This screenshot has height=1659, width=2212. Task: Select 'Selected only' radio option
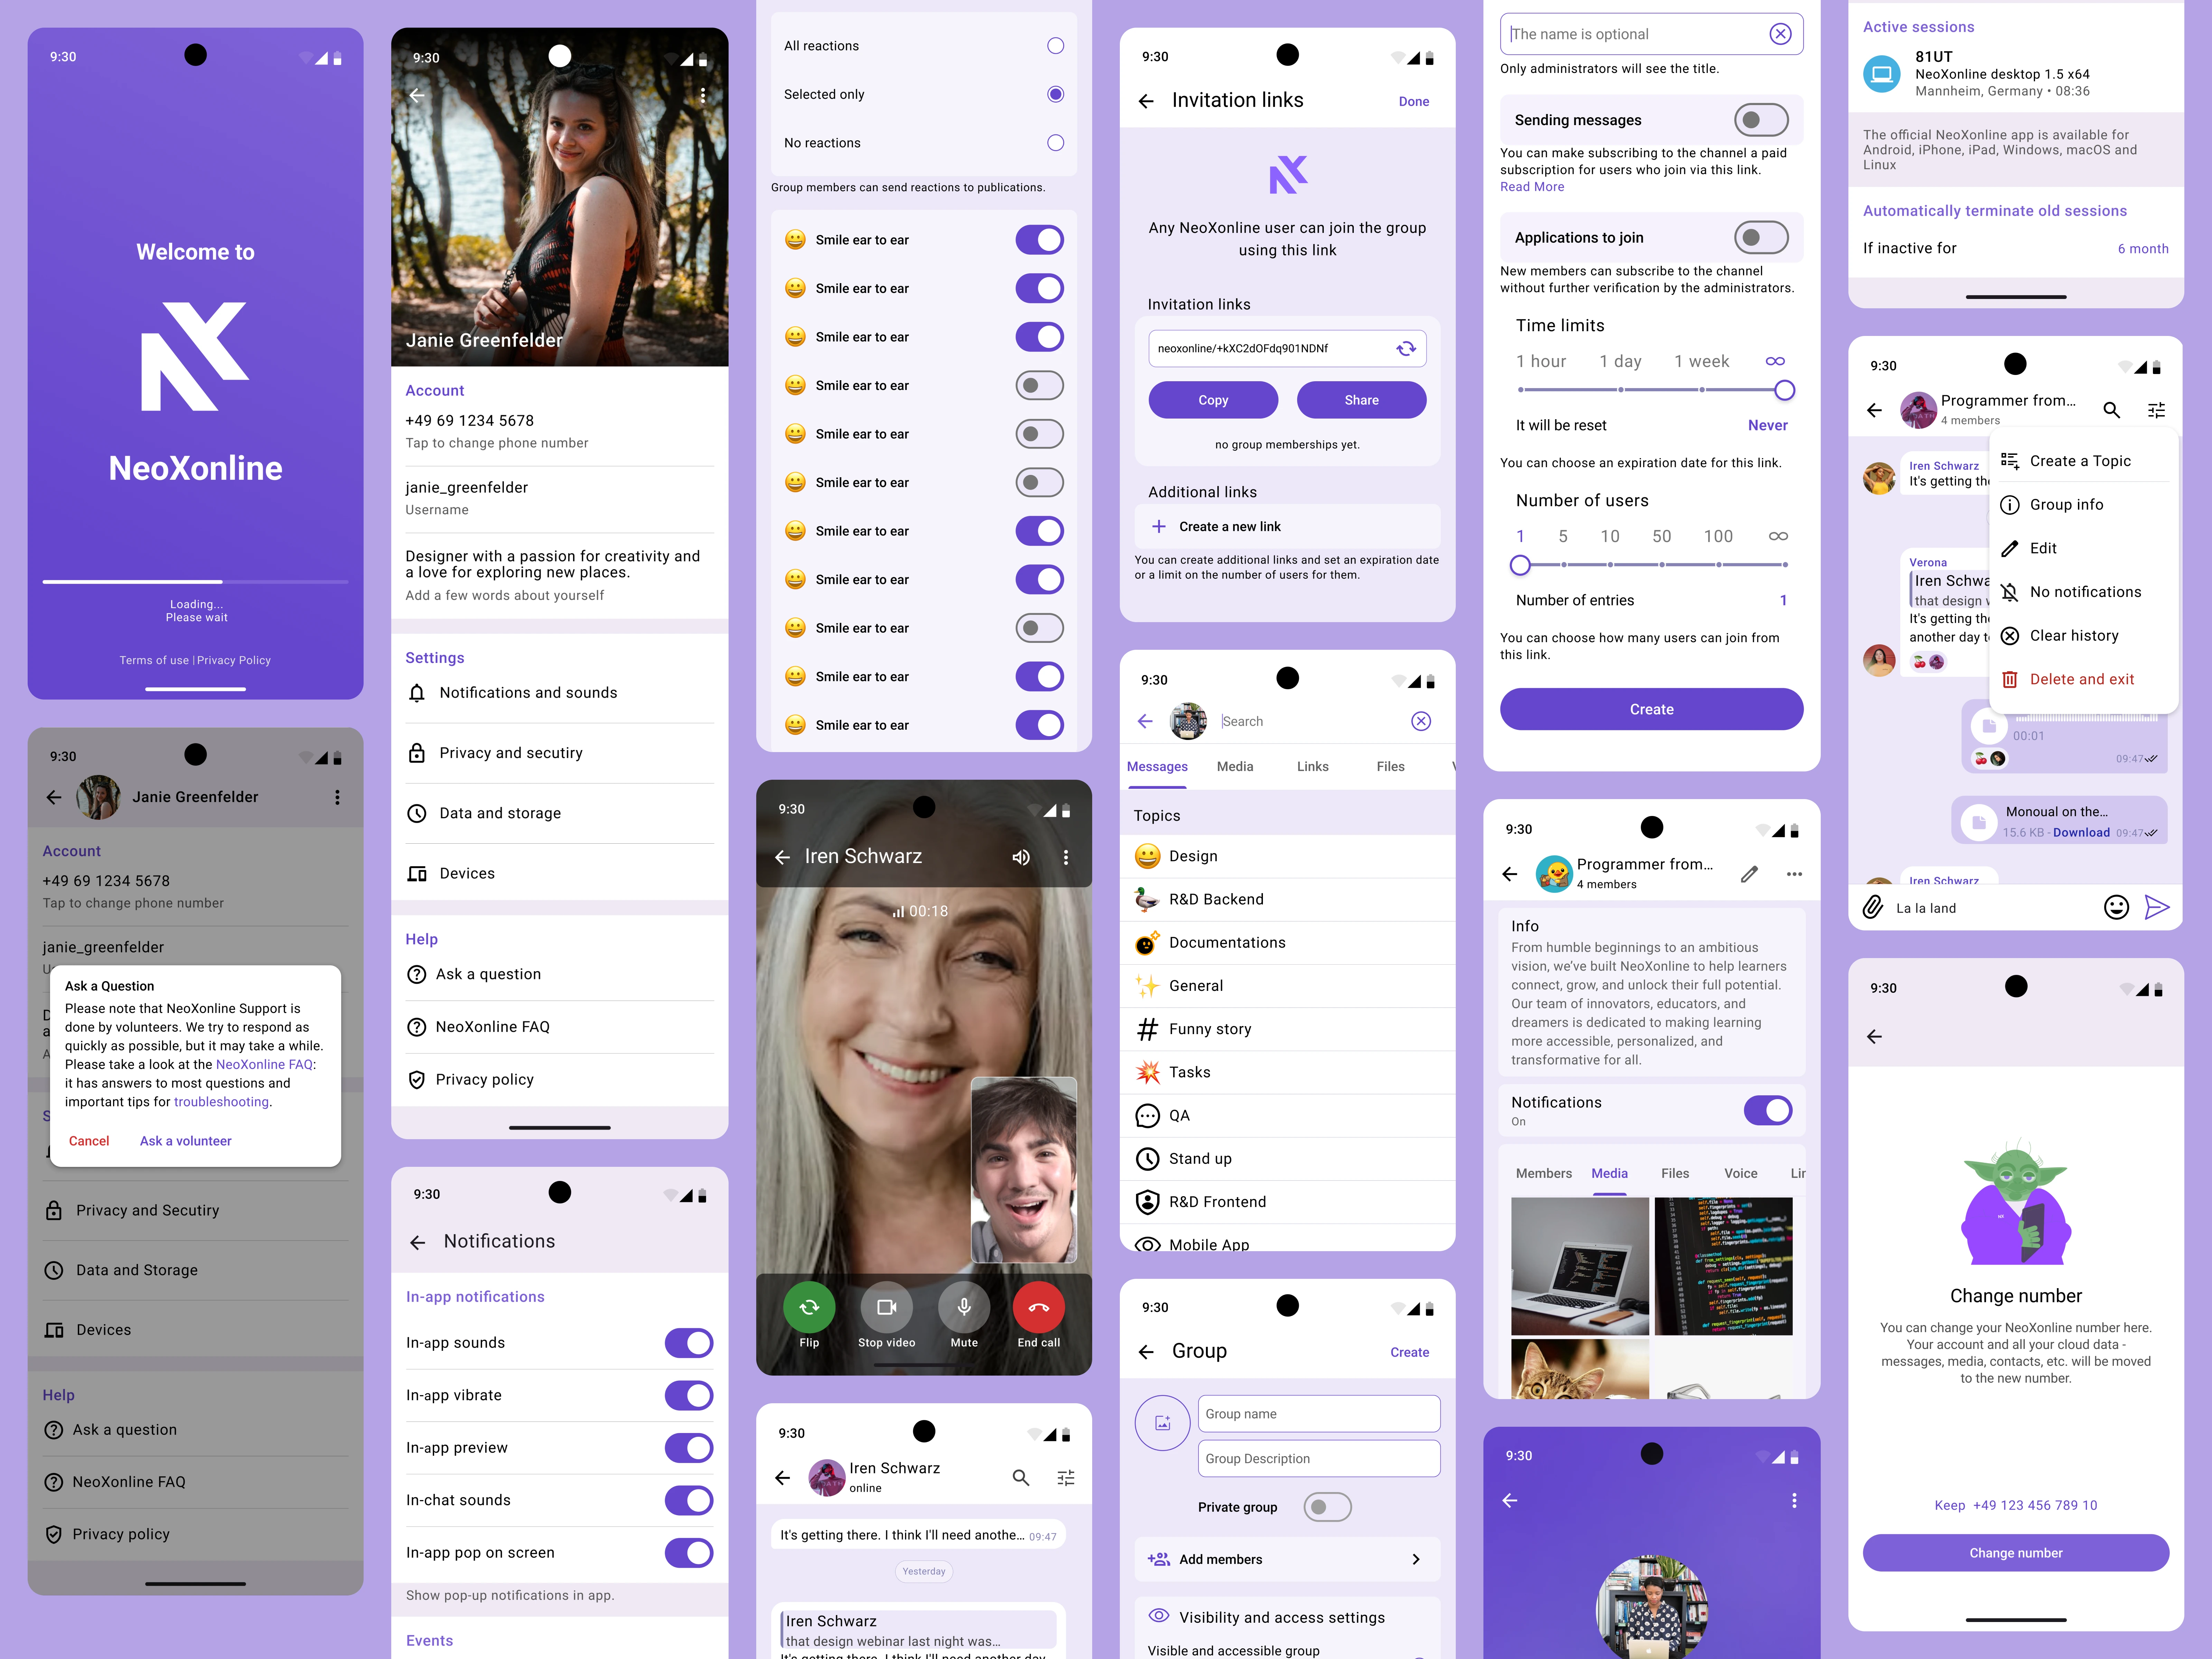1055,94
